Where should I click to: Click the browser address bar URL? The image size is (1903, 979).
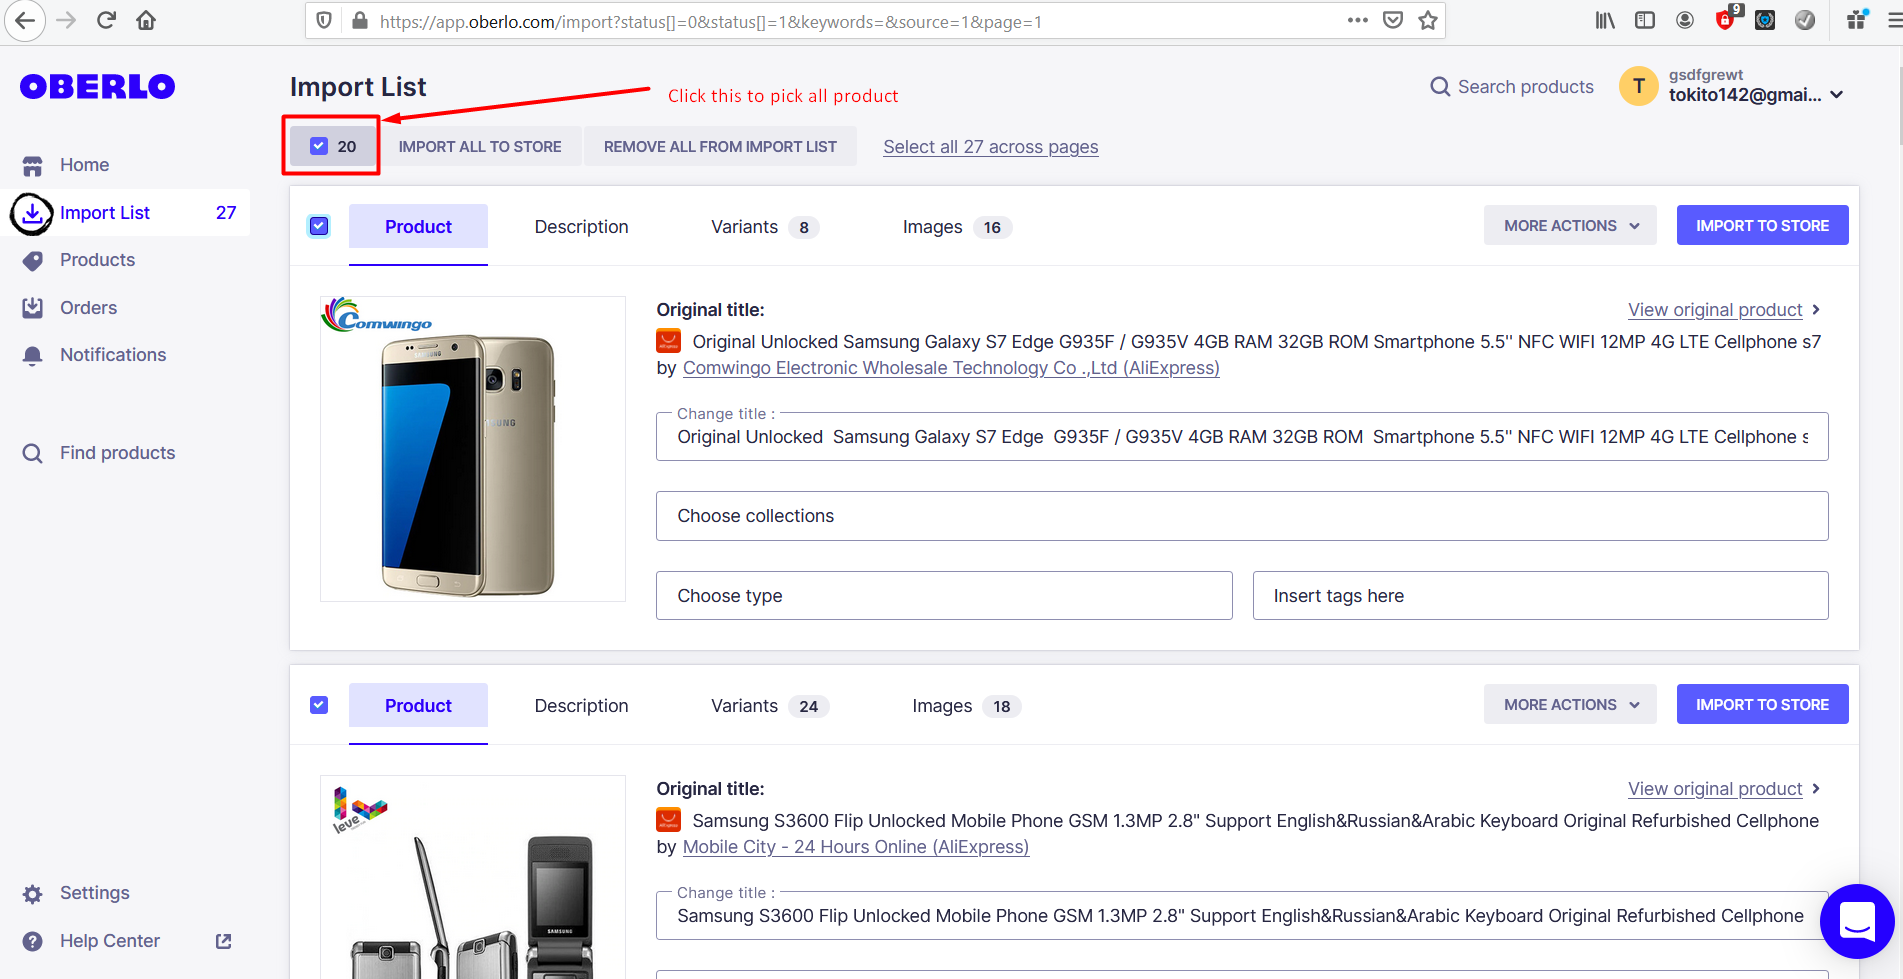coord(710,22)
